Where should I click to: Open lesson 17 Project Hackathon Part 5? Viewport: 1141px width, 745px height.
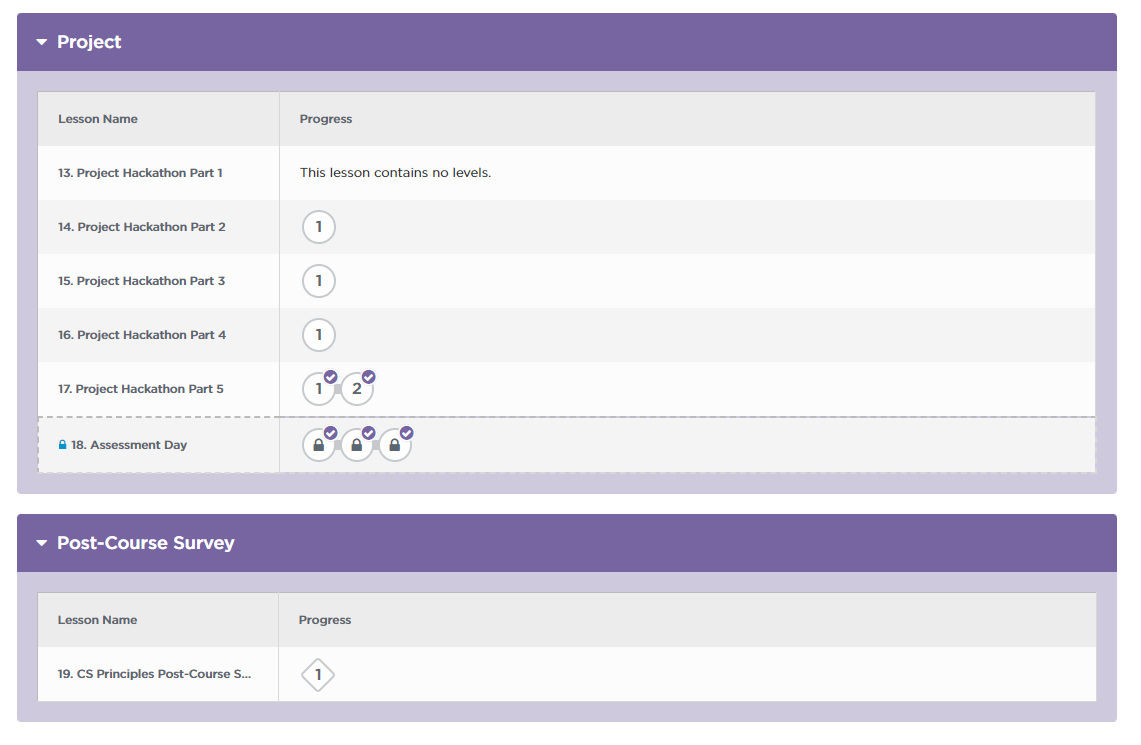[141, 389]
